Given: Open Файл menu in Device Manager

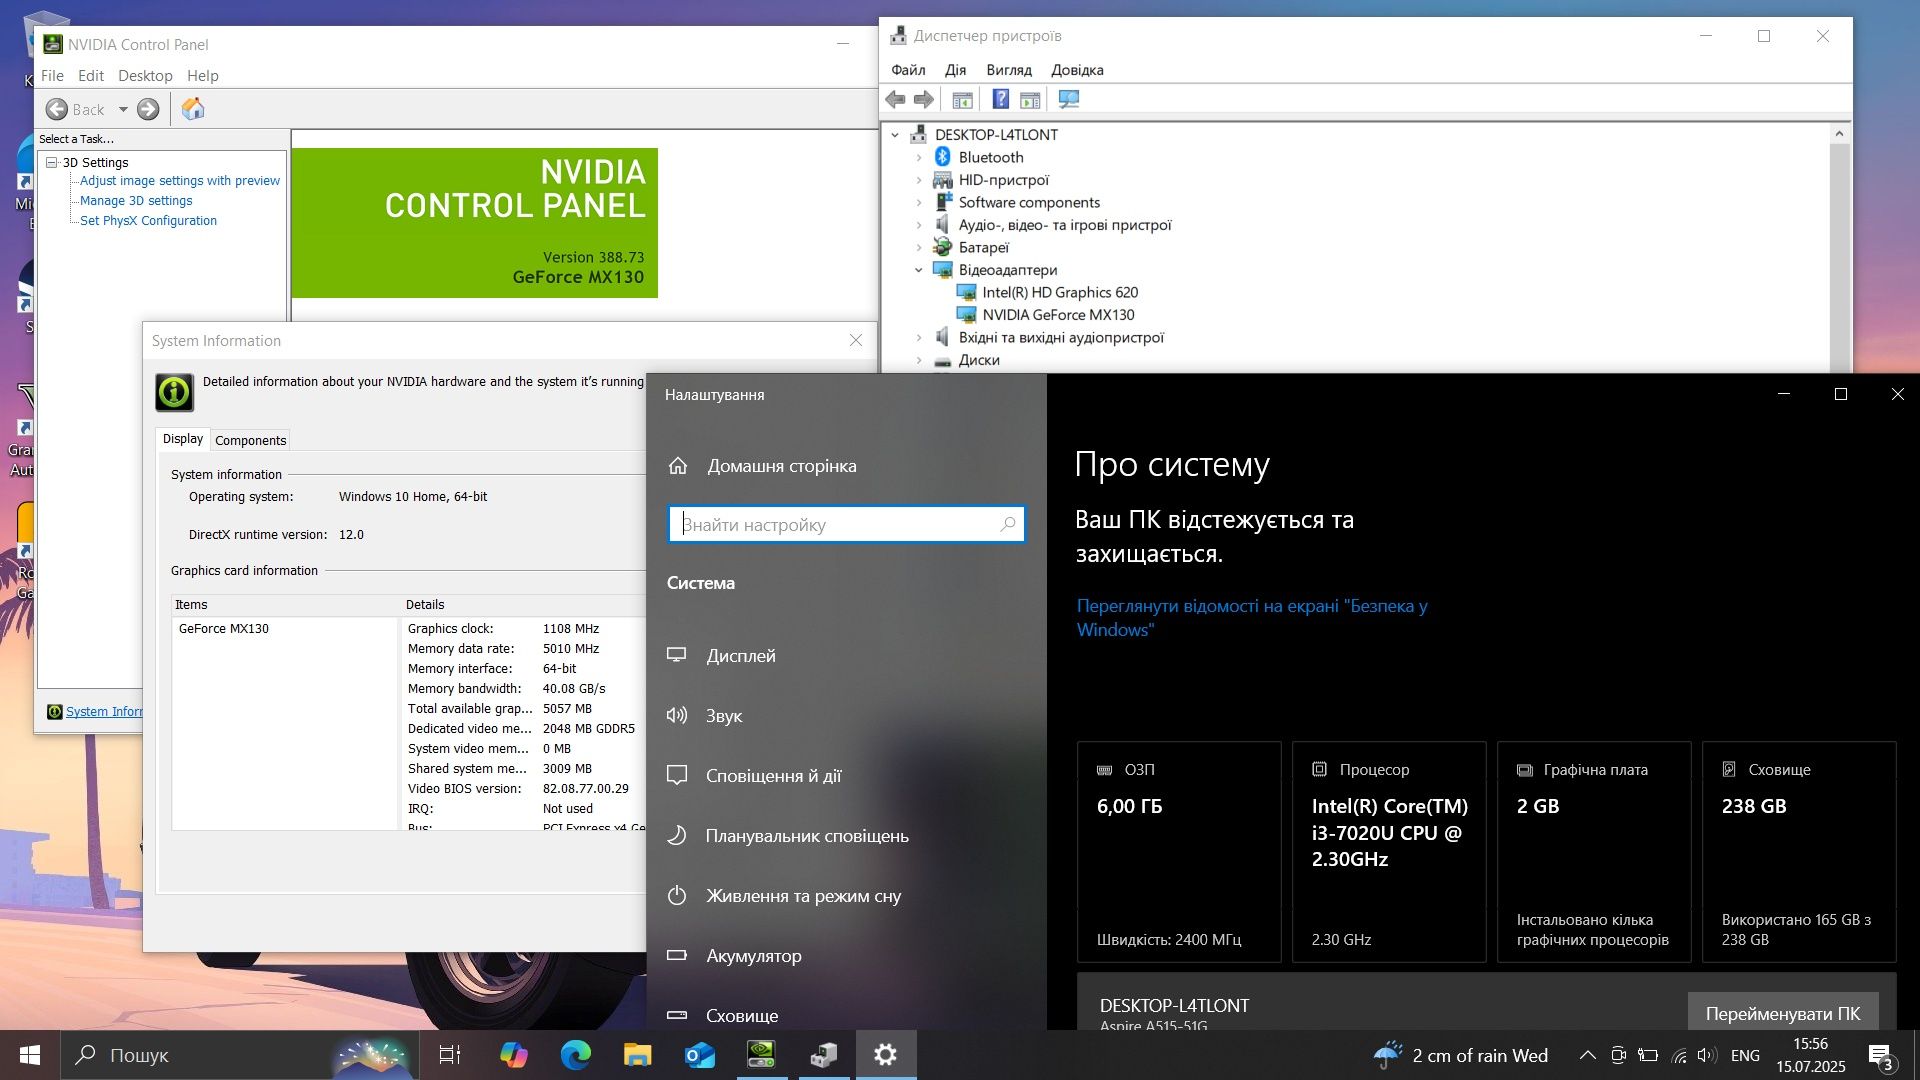Looking at the screenshot, I should coord(908,70).
